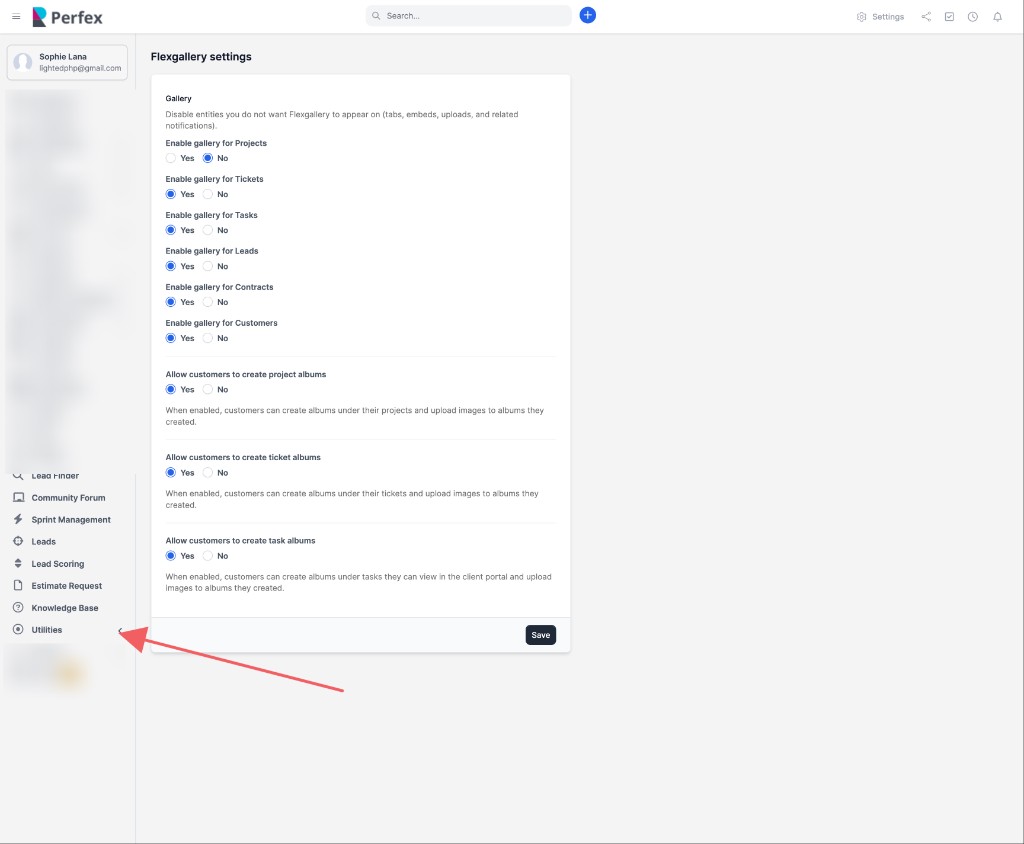Click the Knowledge Base question icon

[18, 608]
